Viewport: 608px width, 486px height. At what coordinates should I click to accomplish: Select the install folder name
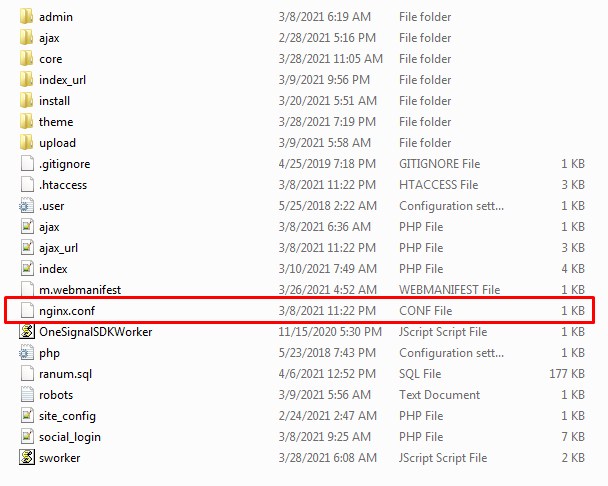(x=54, y=101)
